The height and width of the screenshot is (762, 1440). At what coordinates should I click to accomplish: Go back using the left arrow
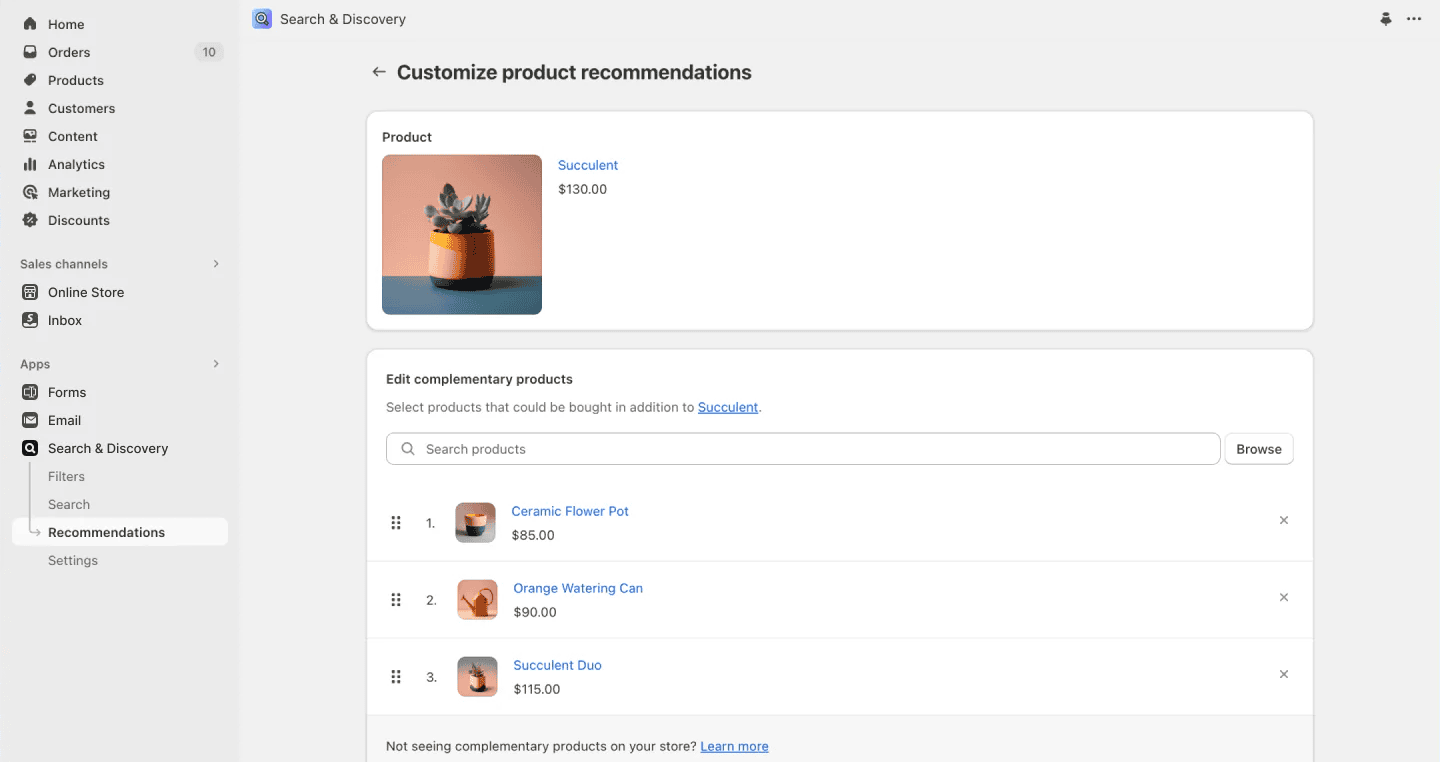(379, 72)
